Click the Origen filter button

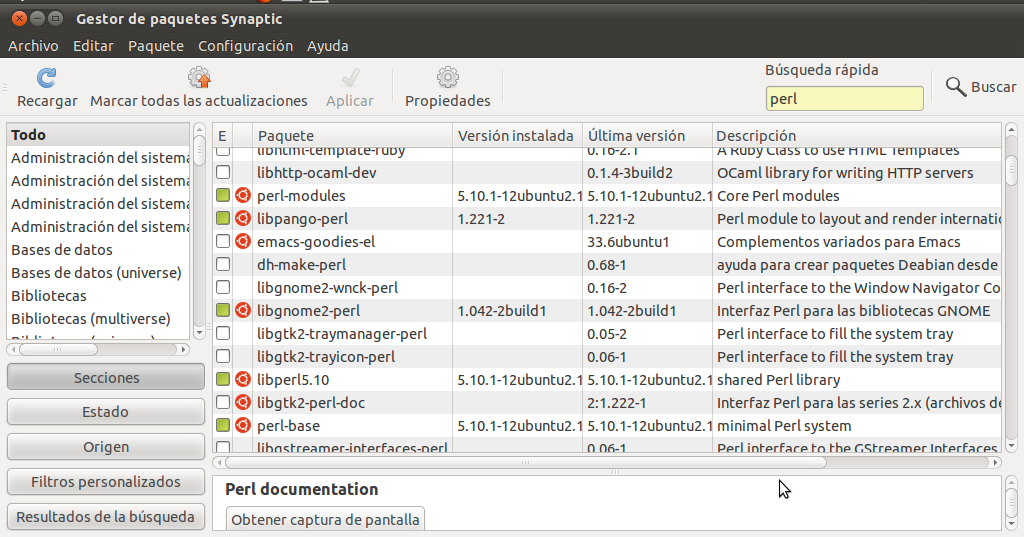[106, 447]
